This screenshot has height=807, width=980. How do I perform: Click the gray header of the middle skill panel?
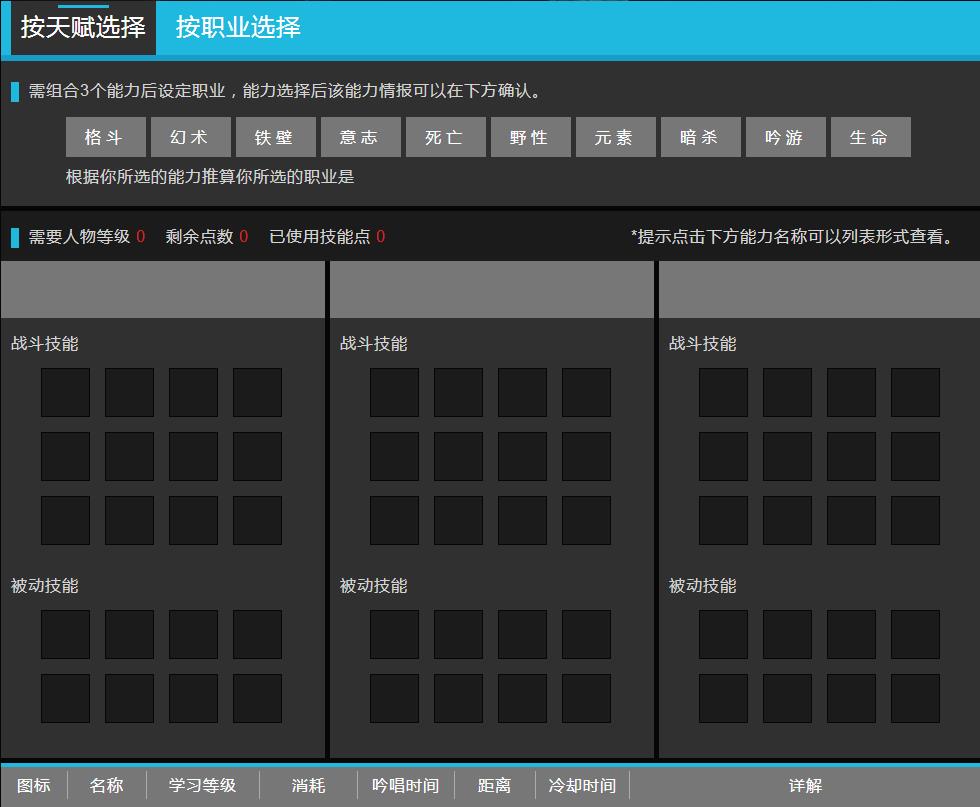tap(491, 290)
